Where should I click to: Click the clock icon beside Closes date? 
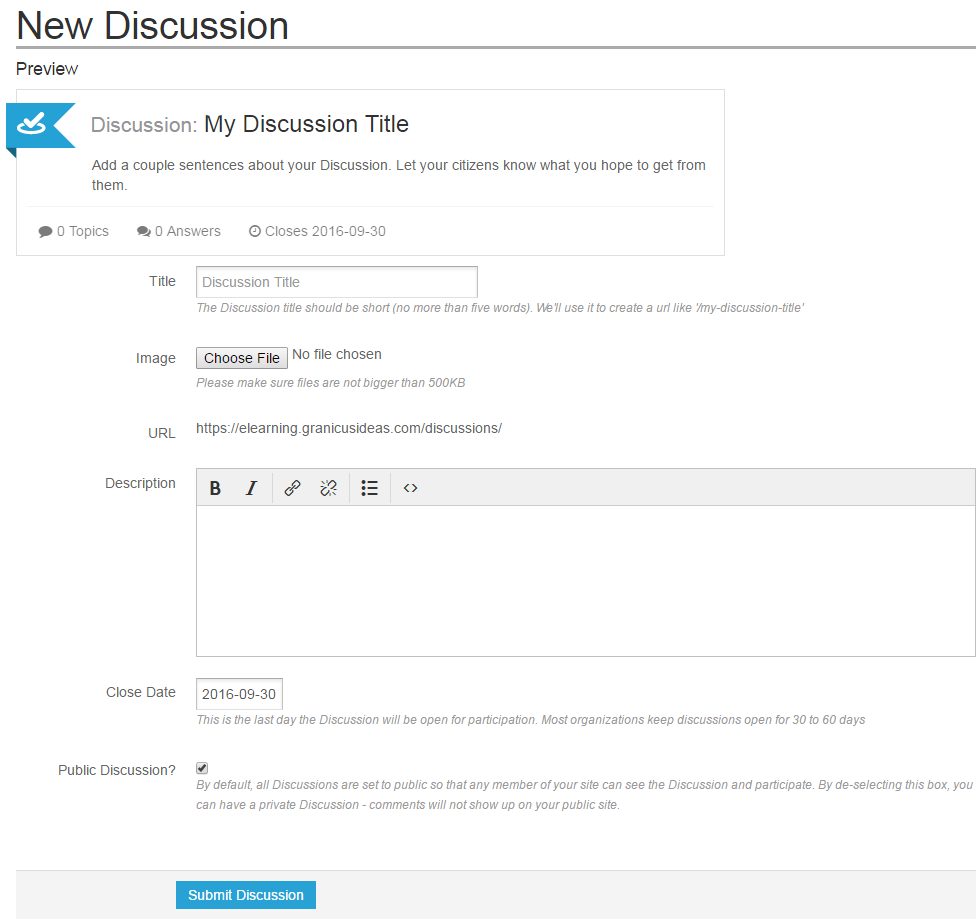pyautogui.click(x=254, y=231)
